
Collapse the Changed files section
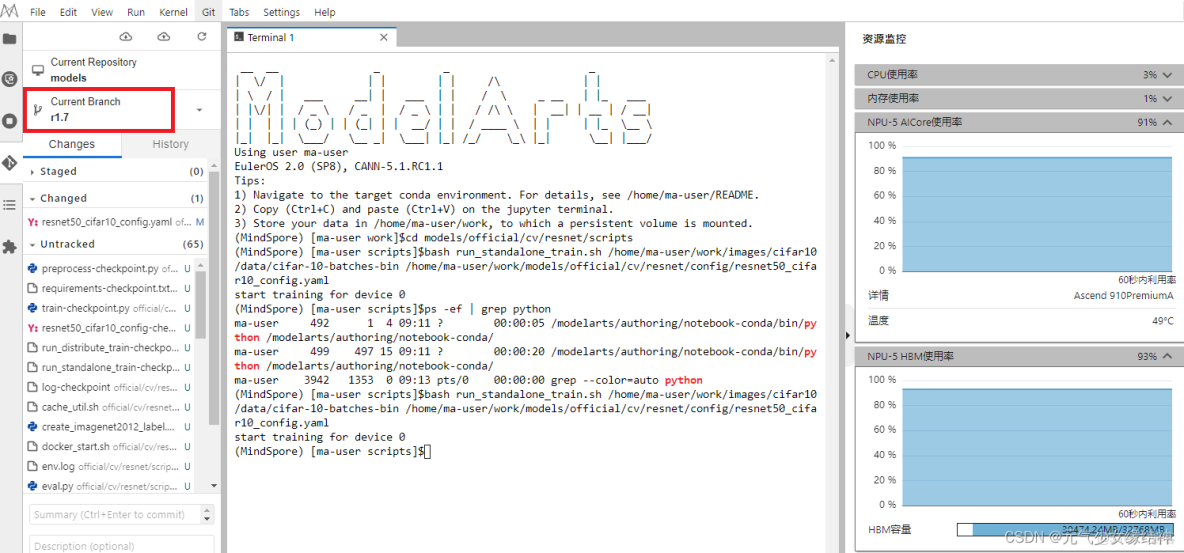tap(32, 198)
